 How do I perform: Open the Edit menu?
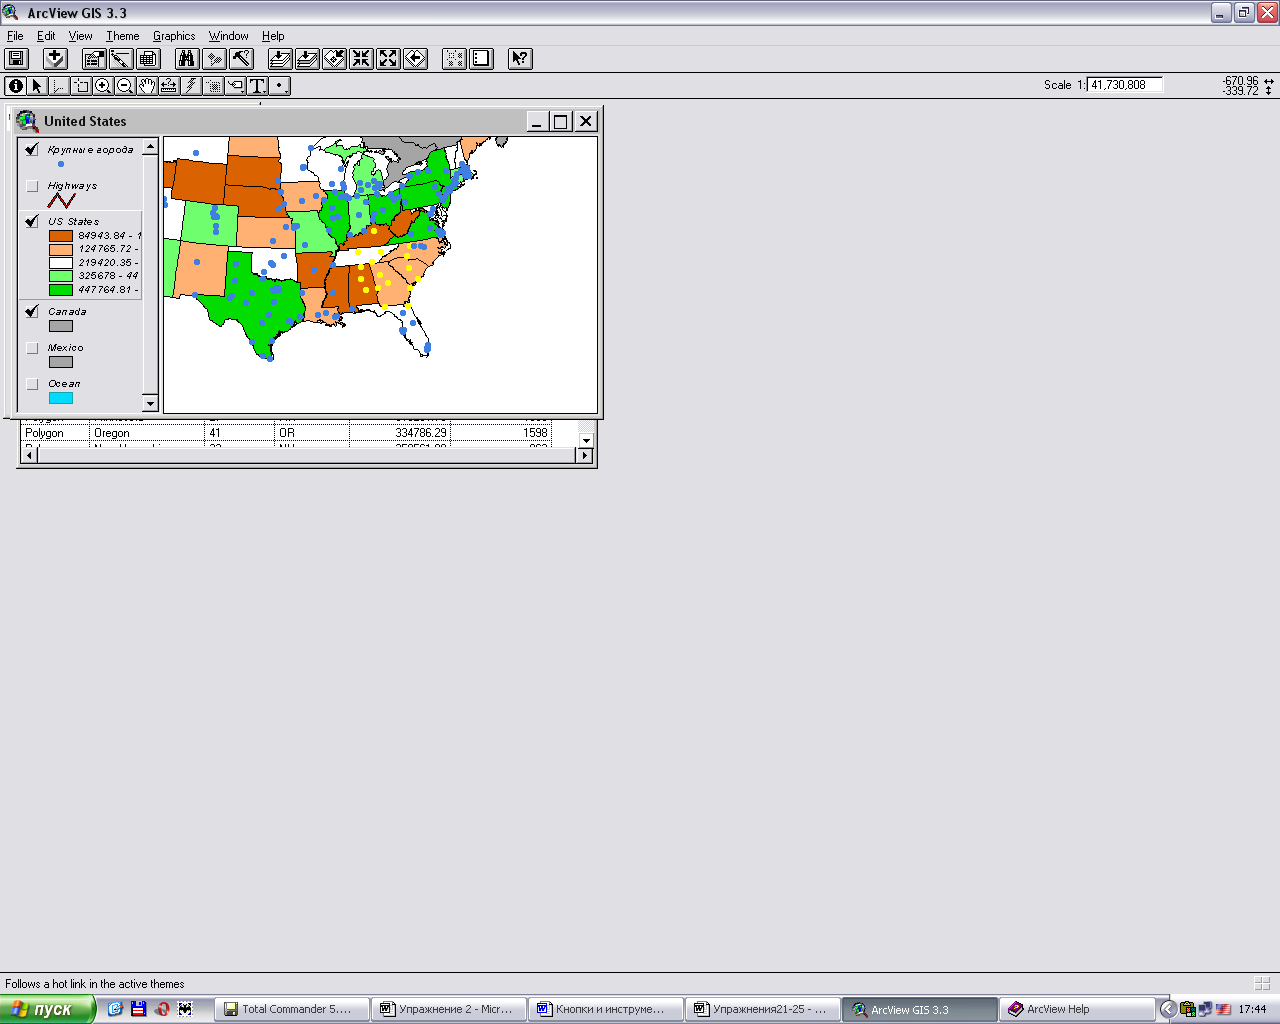46,36
